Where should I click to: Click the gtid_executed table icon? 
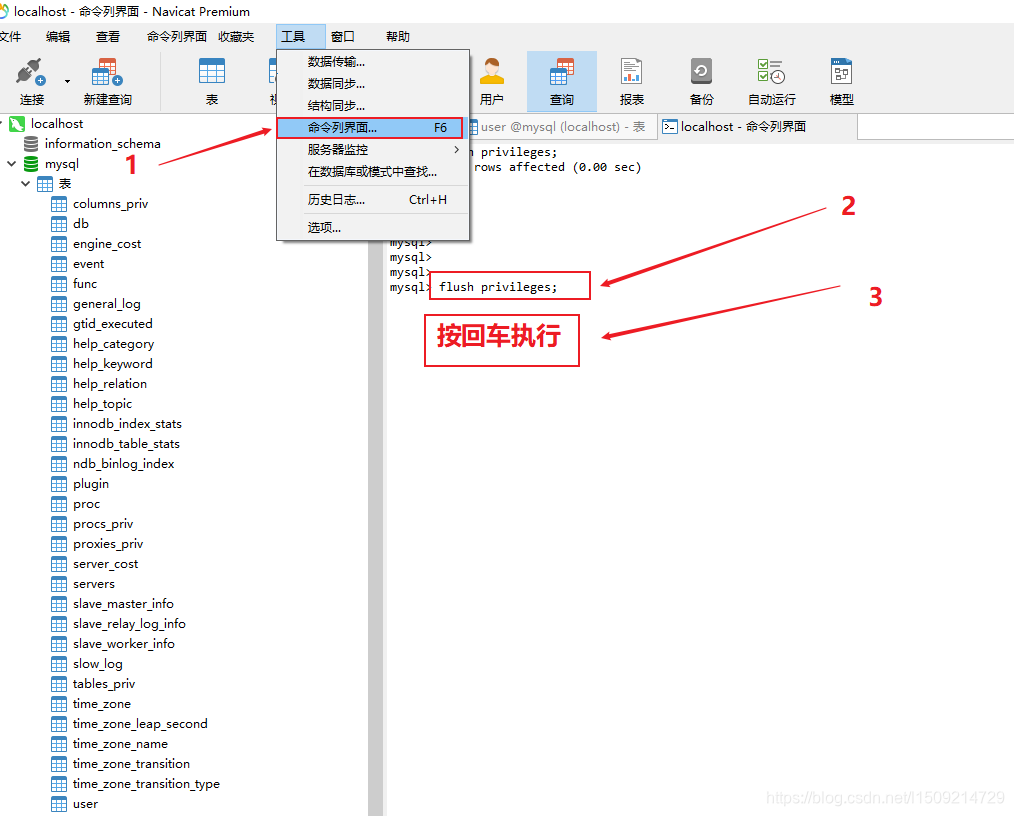[x=59, y=324]
